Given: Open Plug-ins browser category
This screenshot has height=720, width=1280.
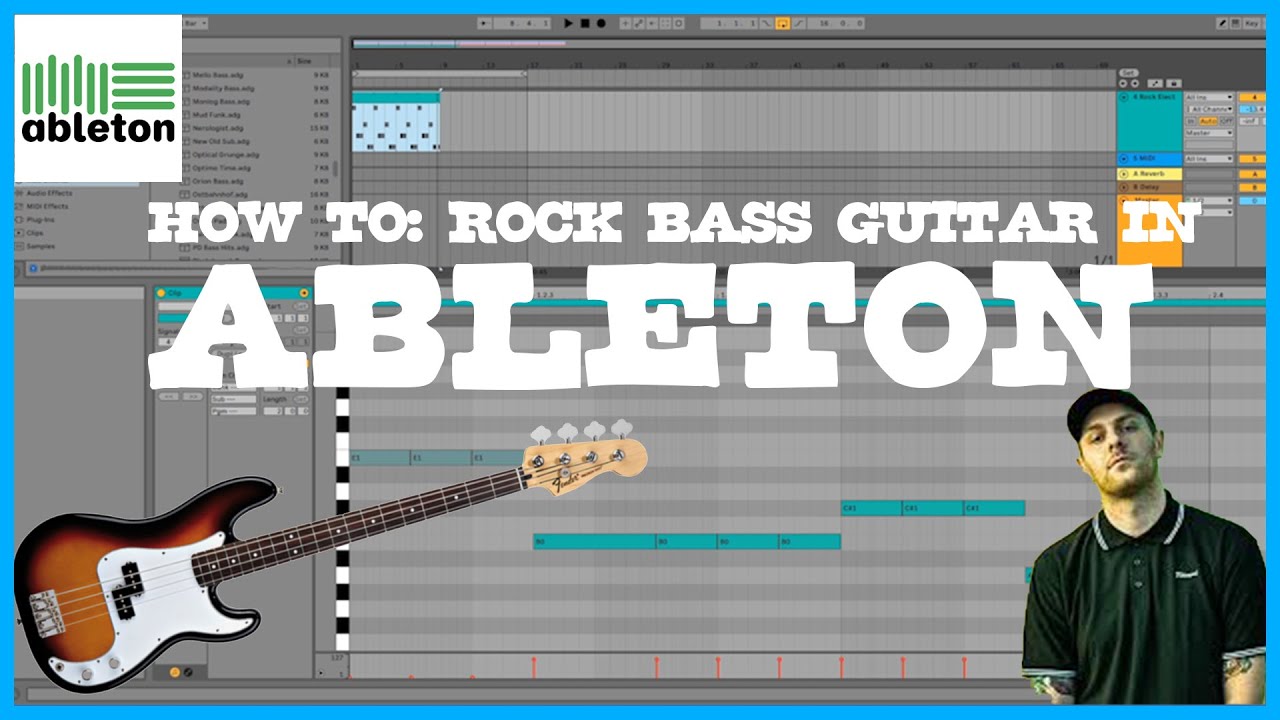Looking at the screenshot, I should point(38,220).
